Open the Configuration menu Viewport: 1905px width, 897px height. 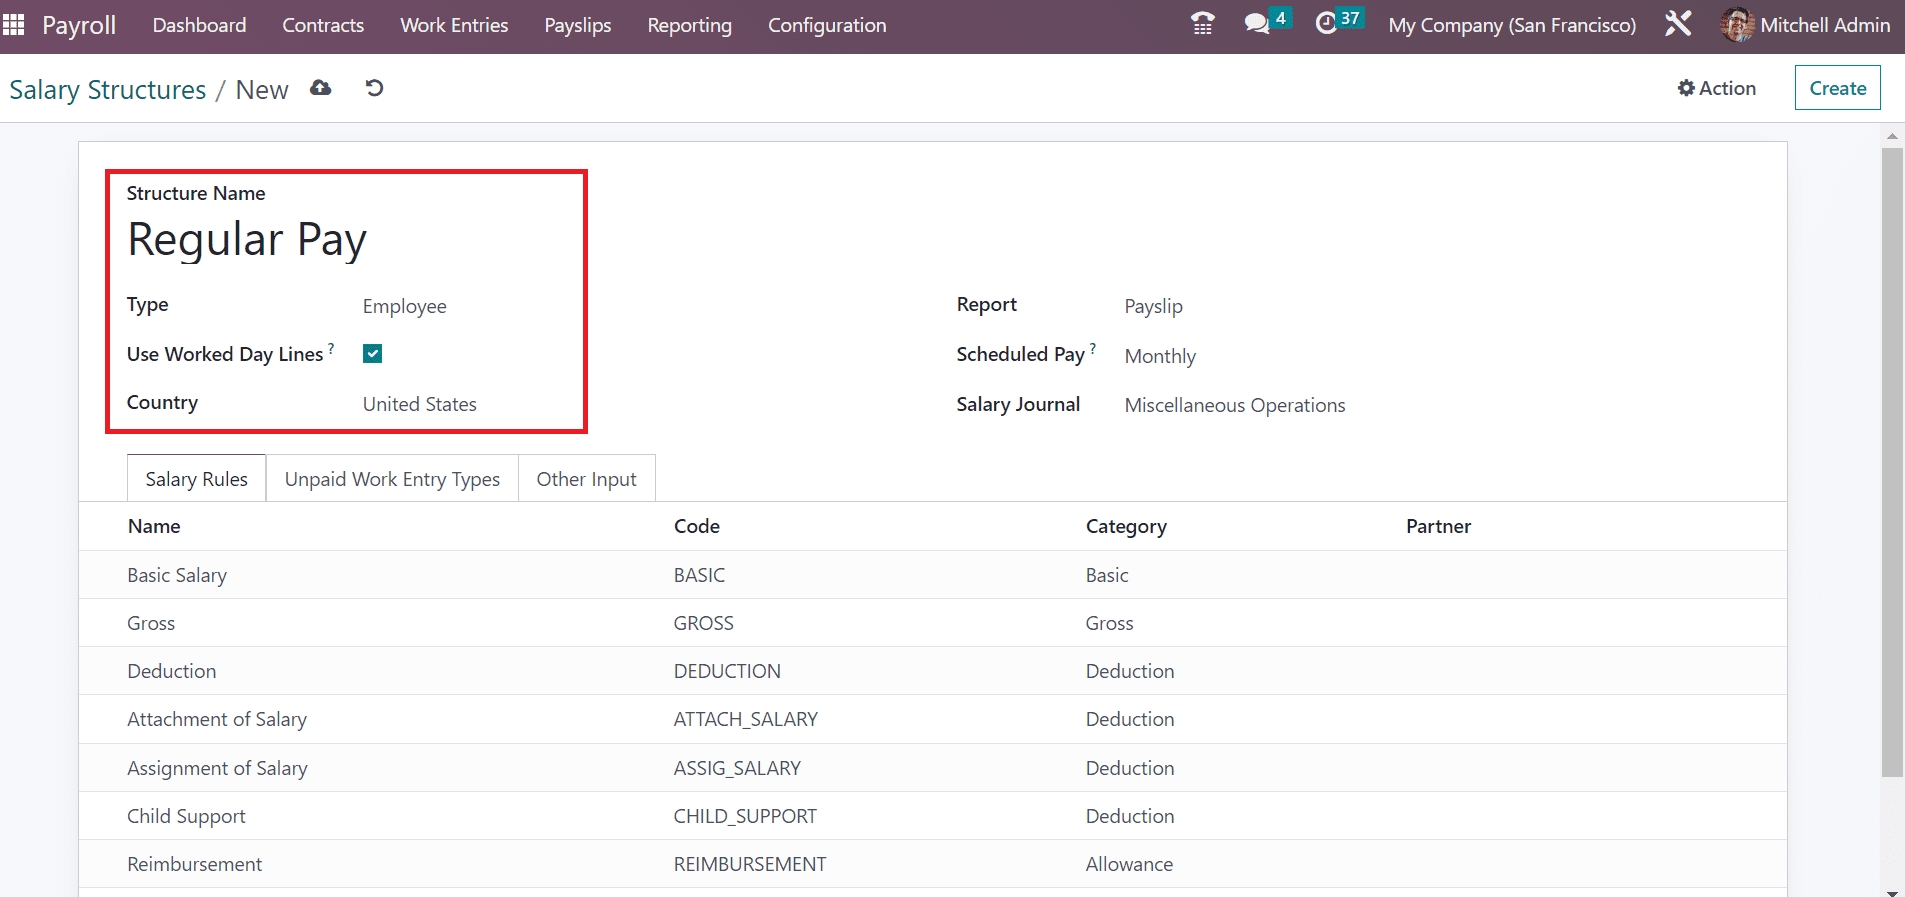coord(827,25)
